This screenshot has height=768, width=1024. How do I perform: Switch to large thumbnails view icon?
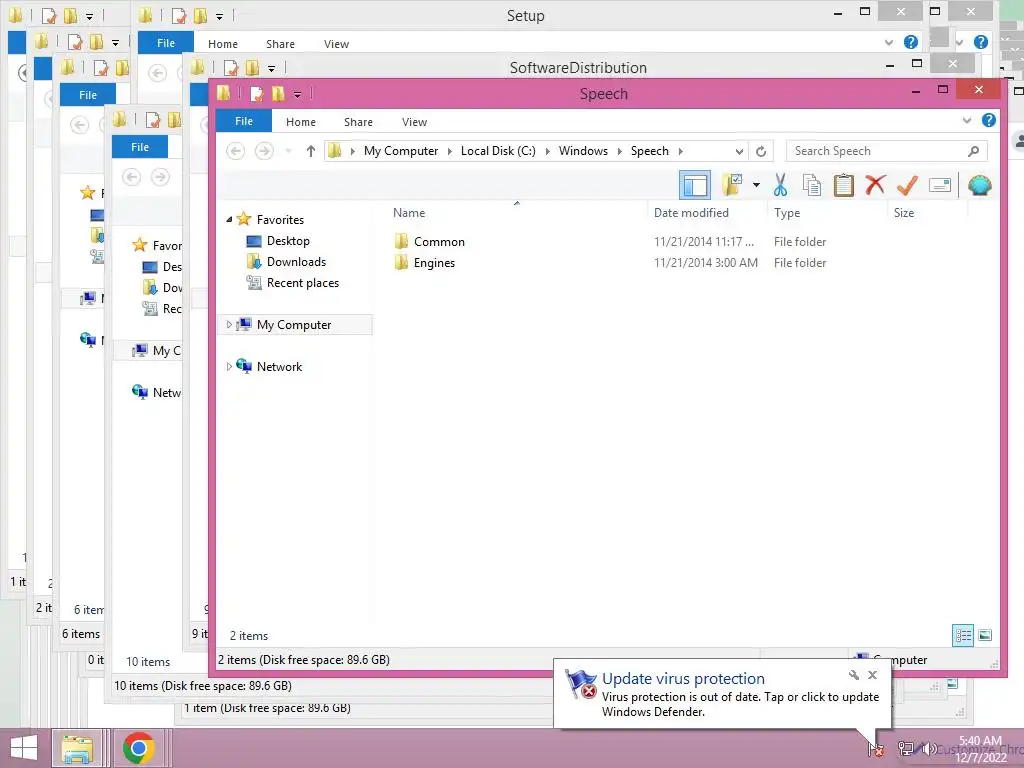tap(985, 635)
